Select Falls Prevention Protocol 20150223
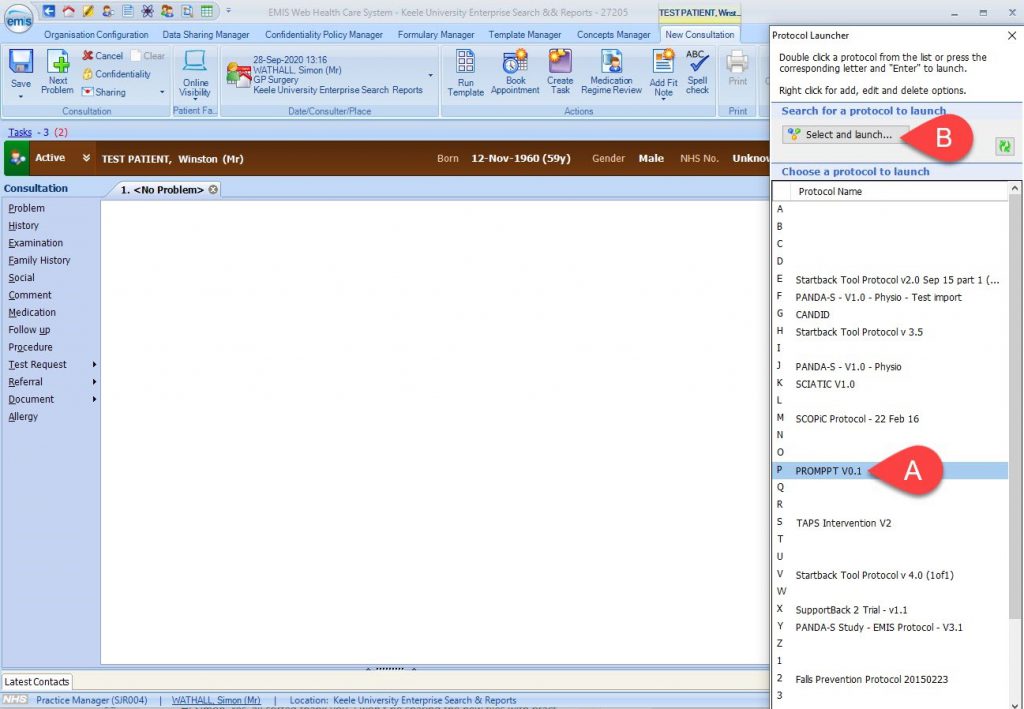 pyautogui.click(x=889, y=679)
